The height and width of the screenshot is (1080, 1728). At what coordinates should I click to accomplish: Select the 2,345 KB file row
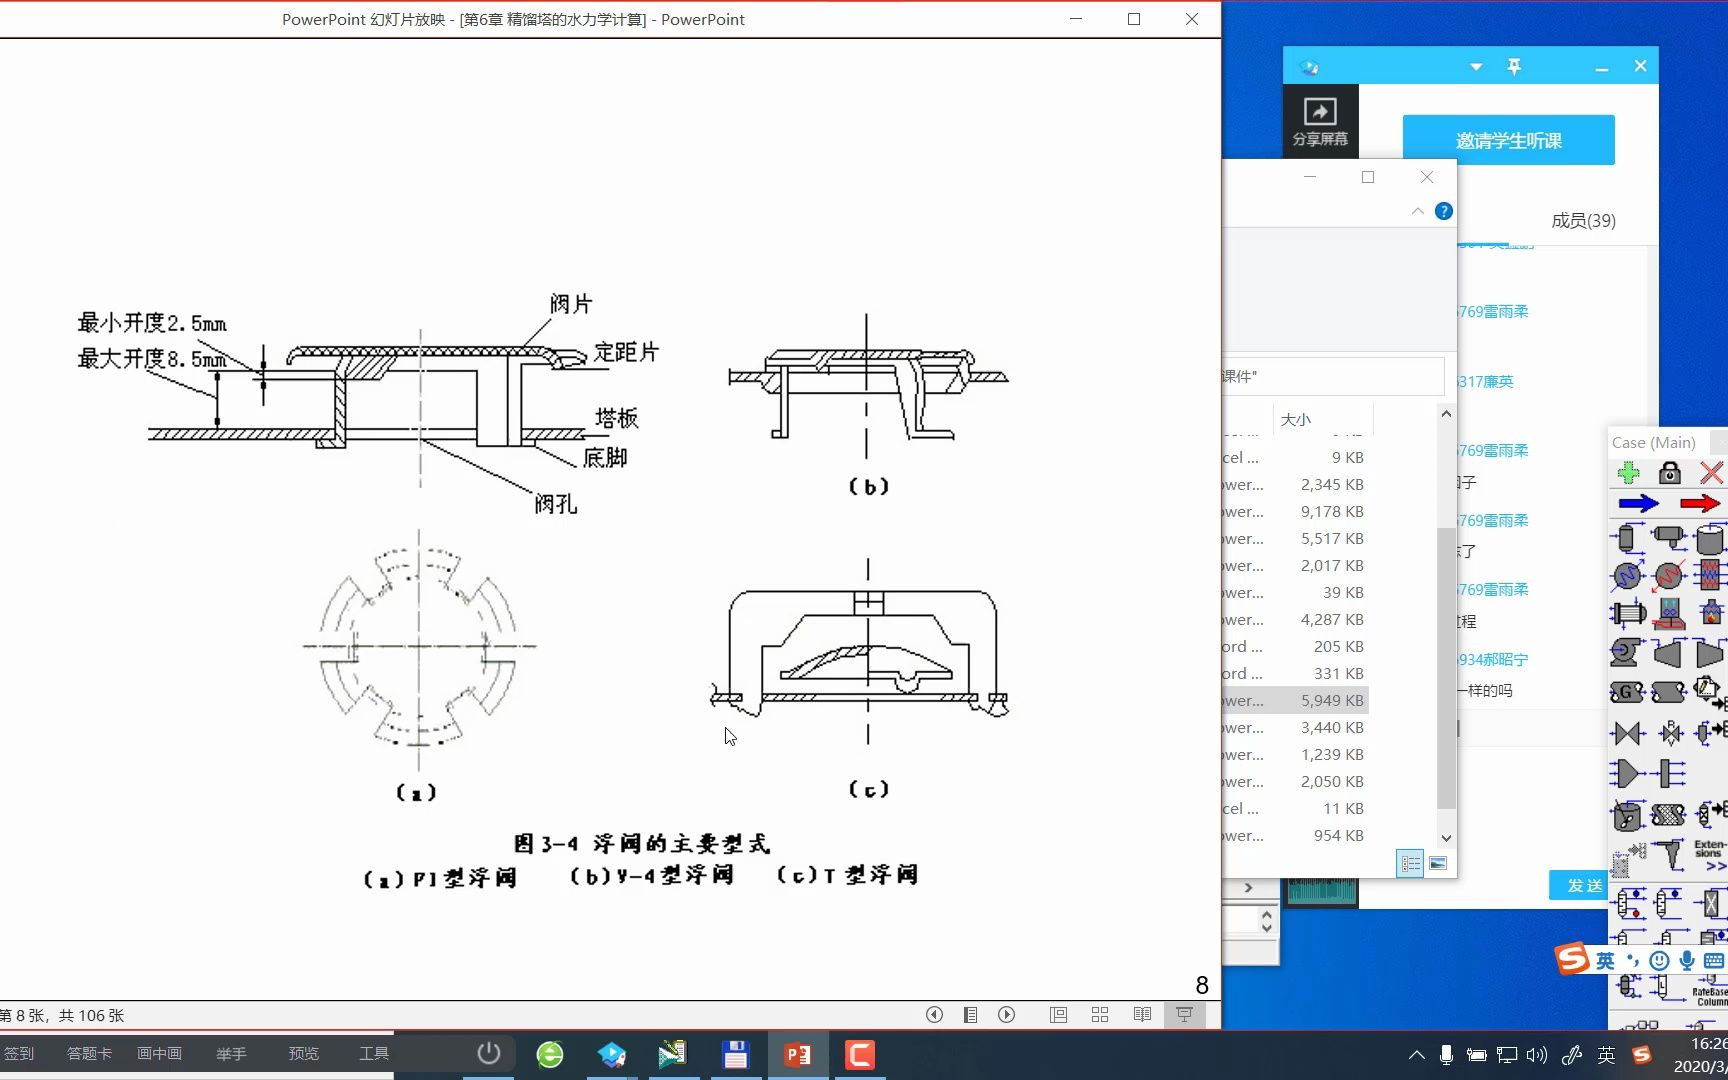pyautogui.click(x=1294, y=484)
